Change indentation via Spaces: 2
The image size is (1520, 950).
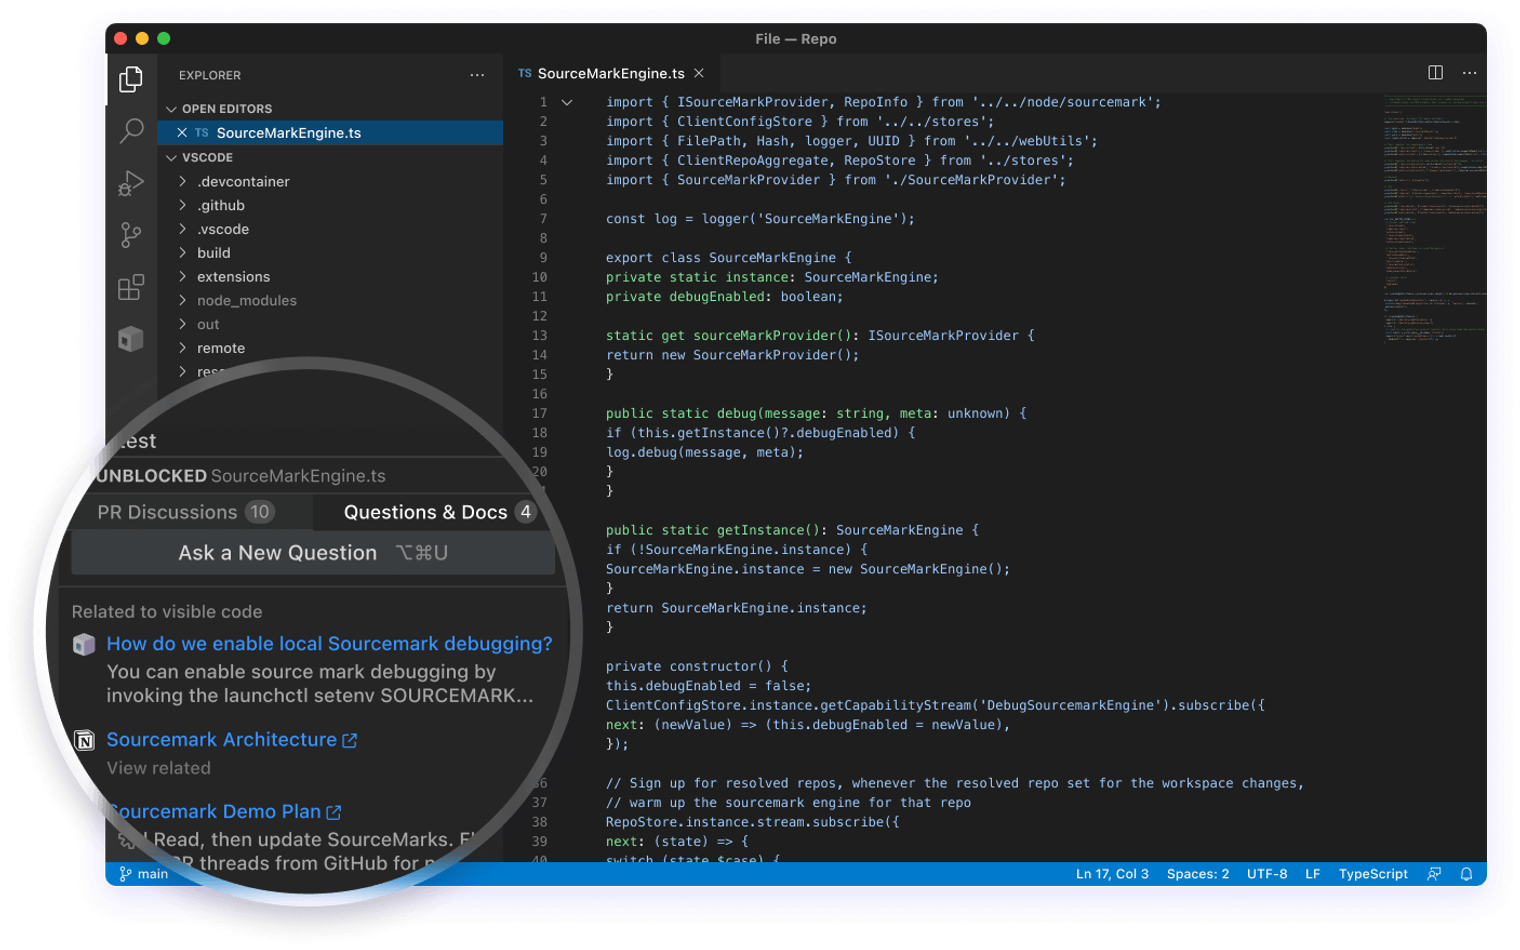tap(1198, 874)
